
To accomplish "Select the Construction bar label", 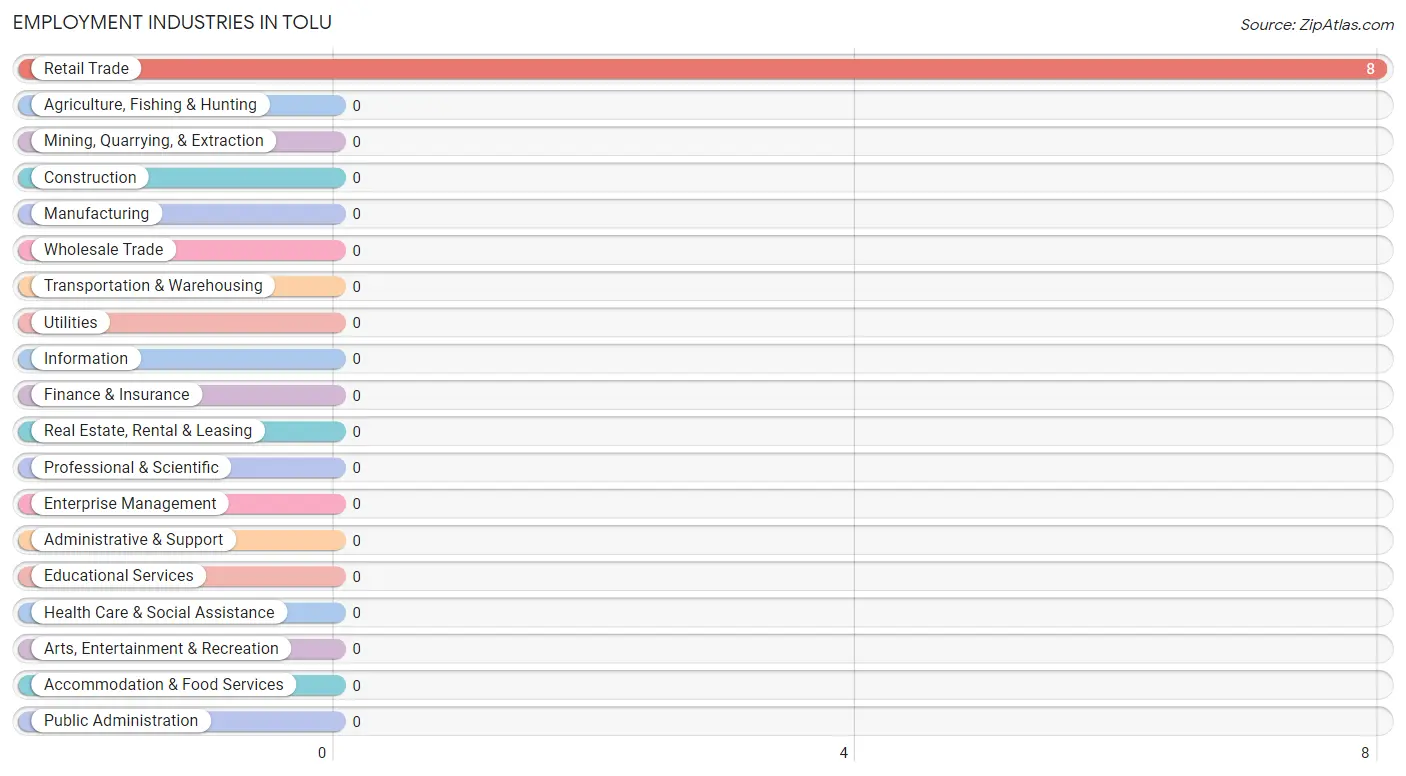I will tap(90, 178).
